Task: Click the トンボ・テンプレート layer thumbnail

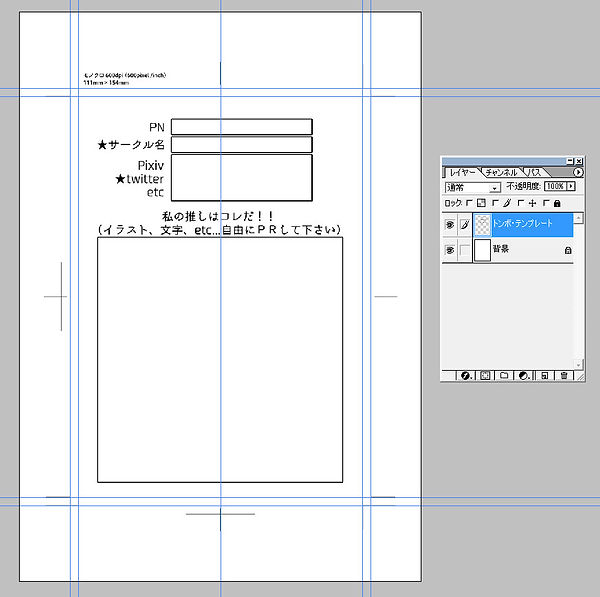Action: [483, 225]
